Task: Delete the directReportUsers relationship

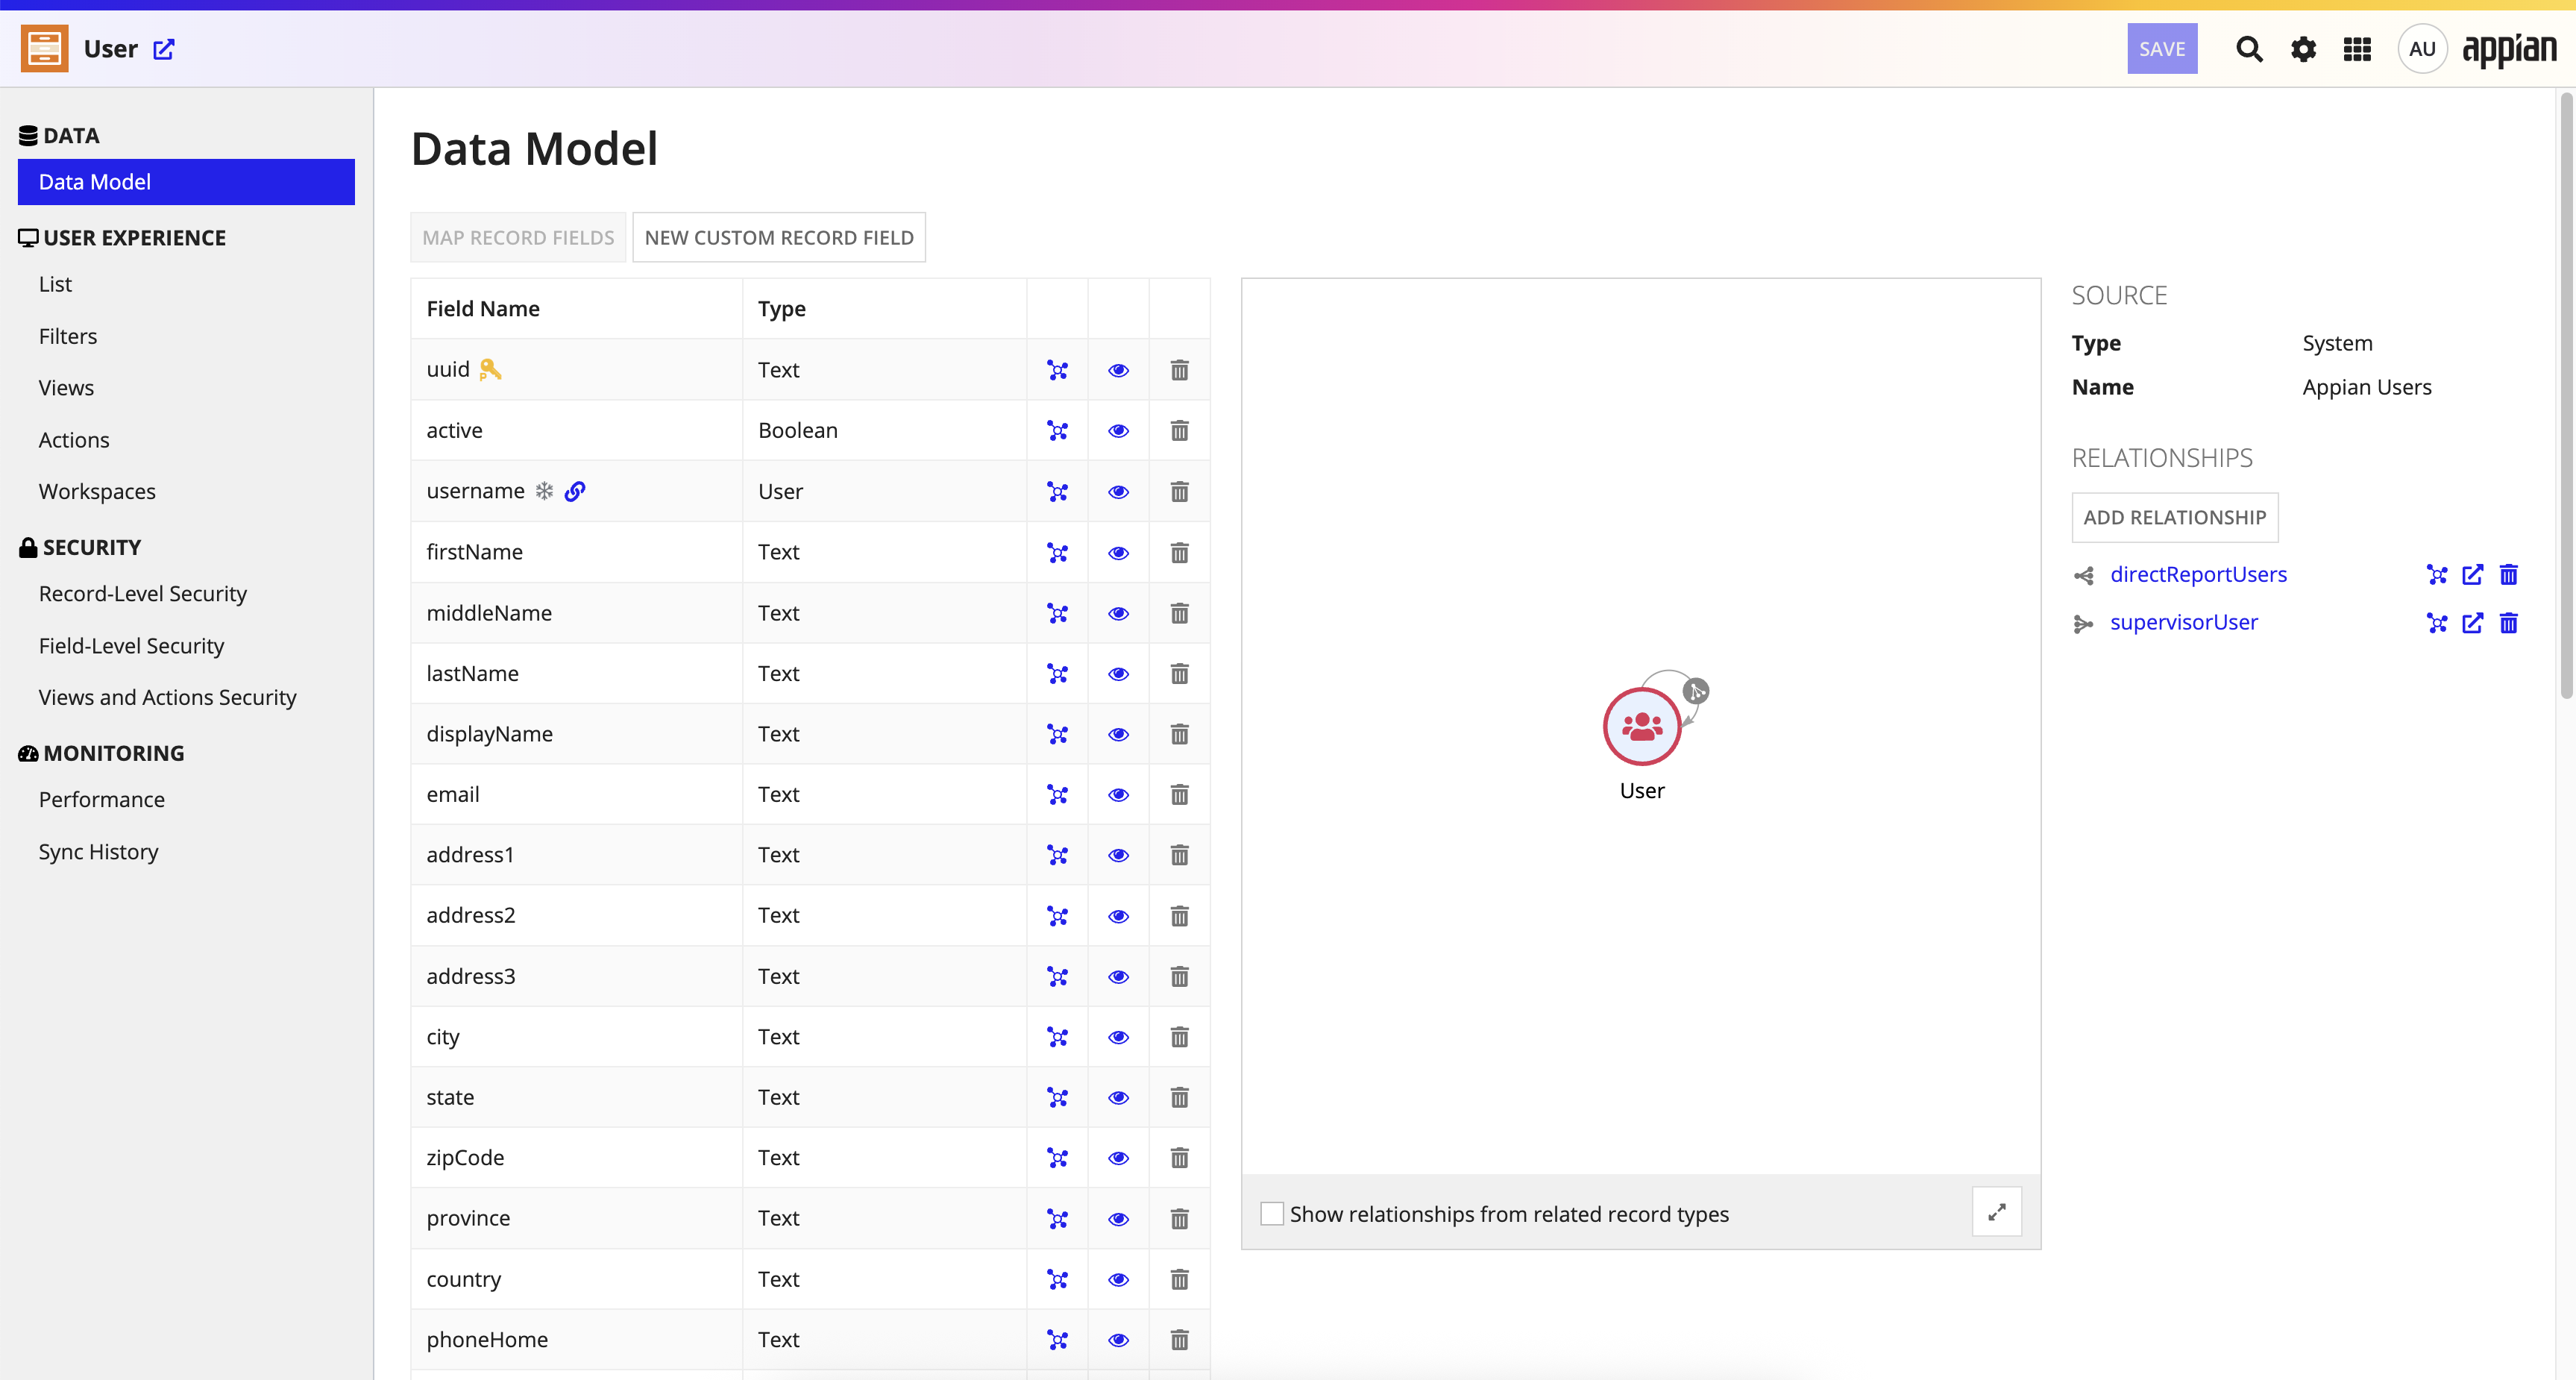Action: 2508,575
